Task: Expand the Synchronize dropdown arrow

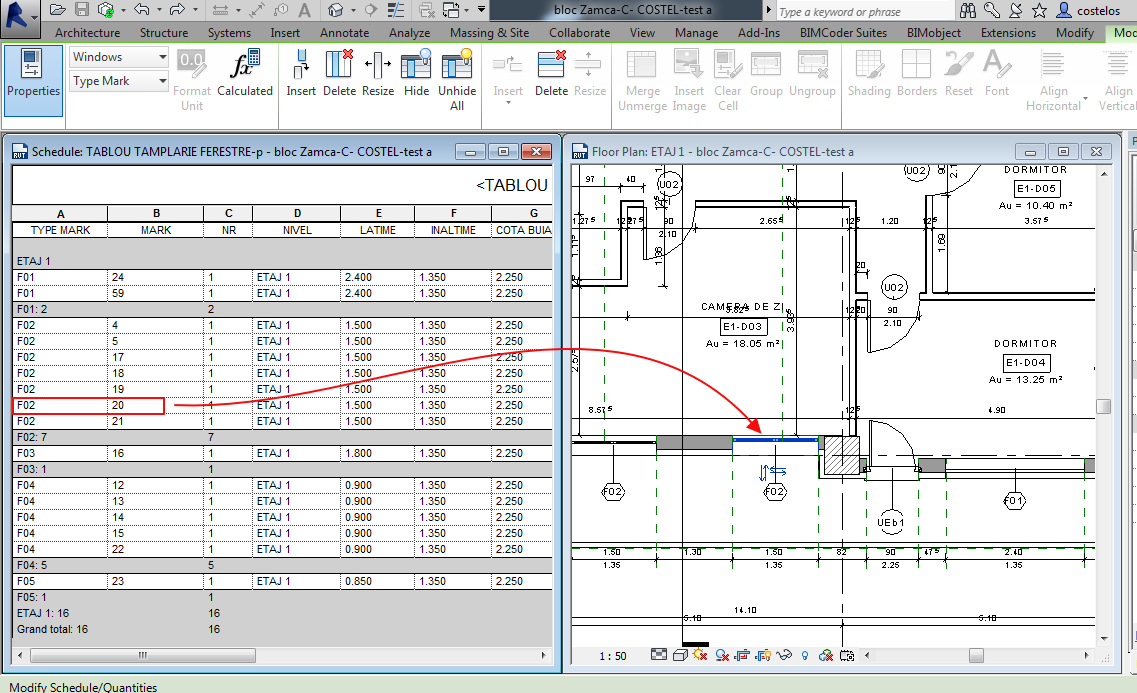Action: 123,10
